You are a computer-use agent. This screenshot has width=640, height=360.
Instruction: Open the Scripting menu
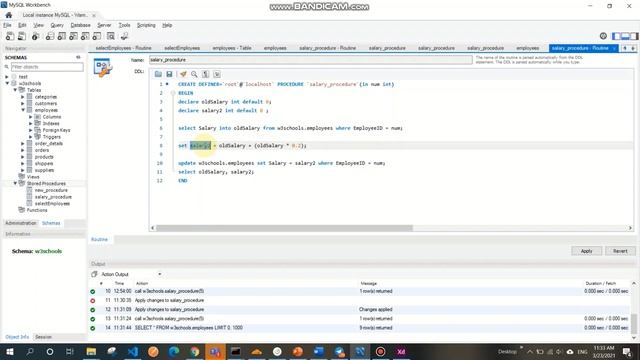coord(146,25)
